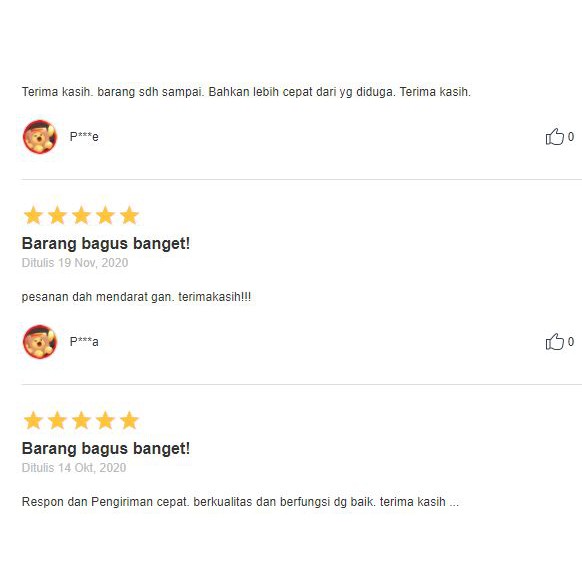Click the review title above Ditulis 19 Nov, 2020

click(106, 244)
